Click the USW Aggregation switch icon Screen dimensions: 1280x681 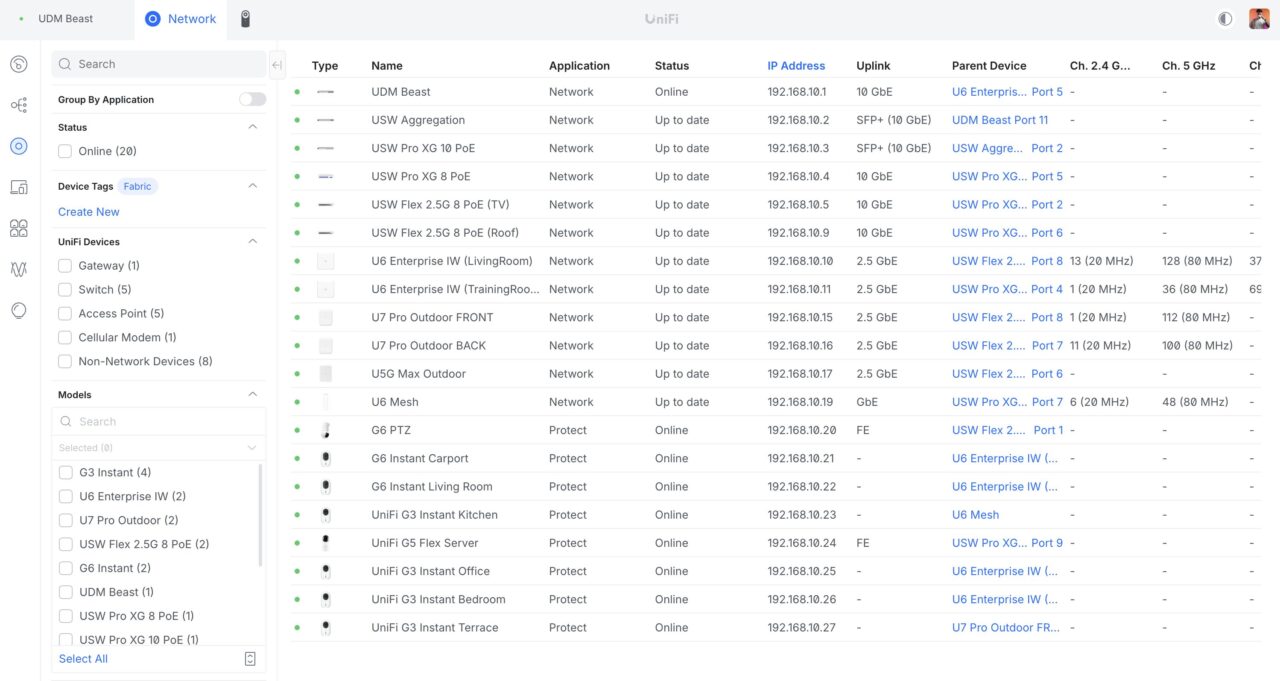pyautogui.click(x=325, y=120)
